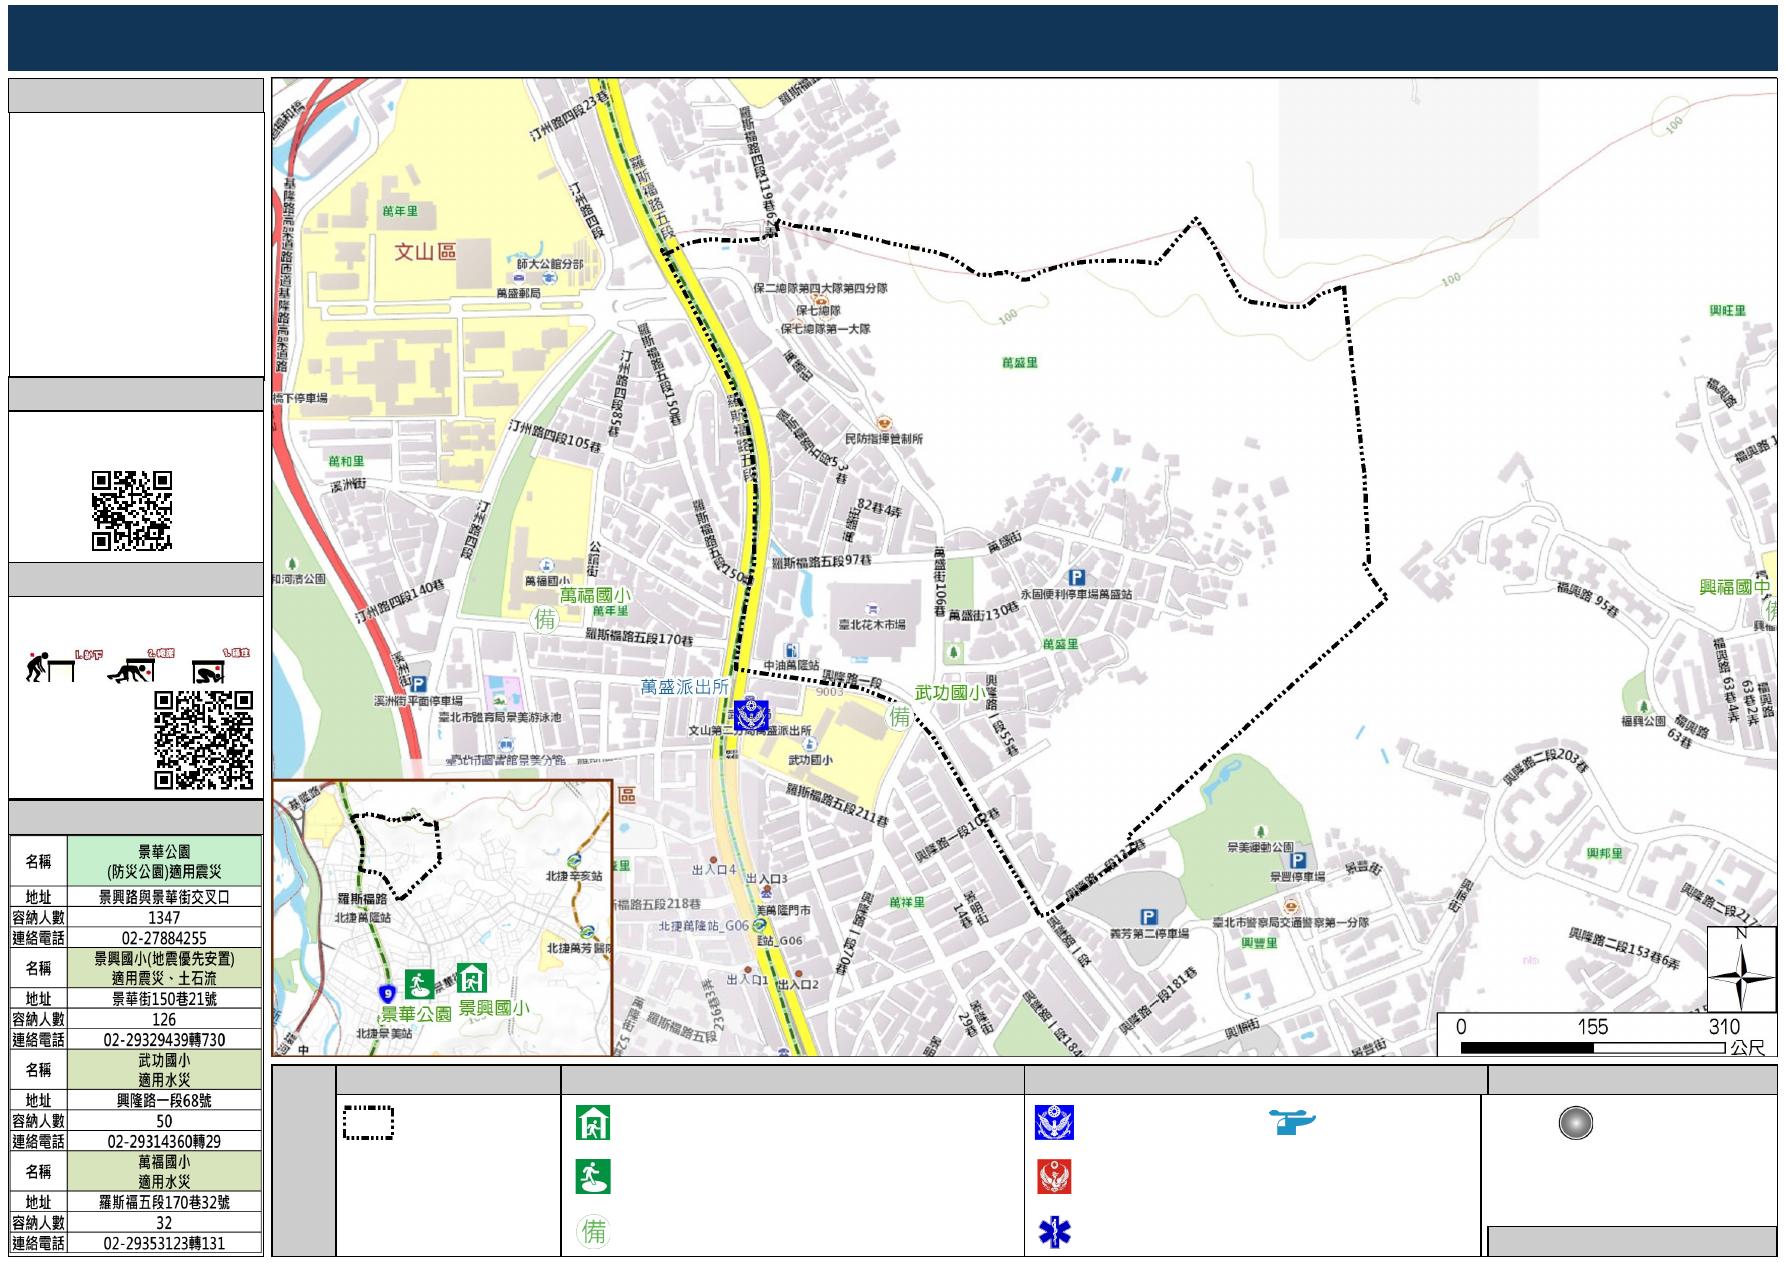Click the drop-down earthquake drill pictogram

click(x=51, y=666)
